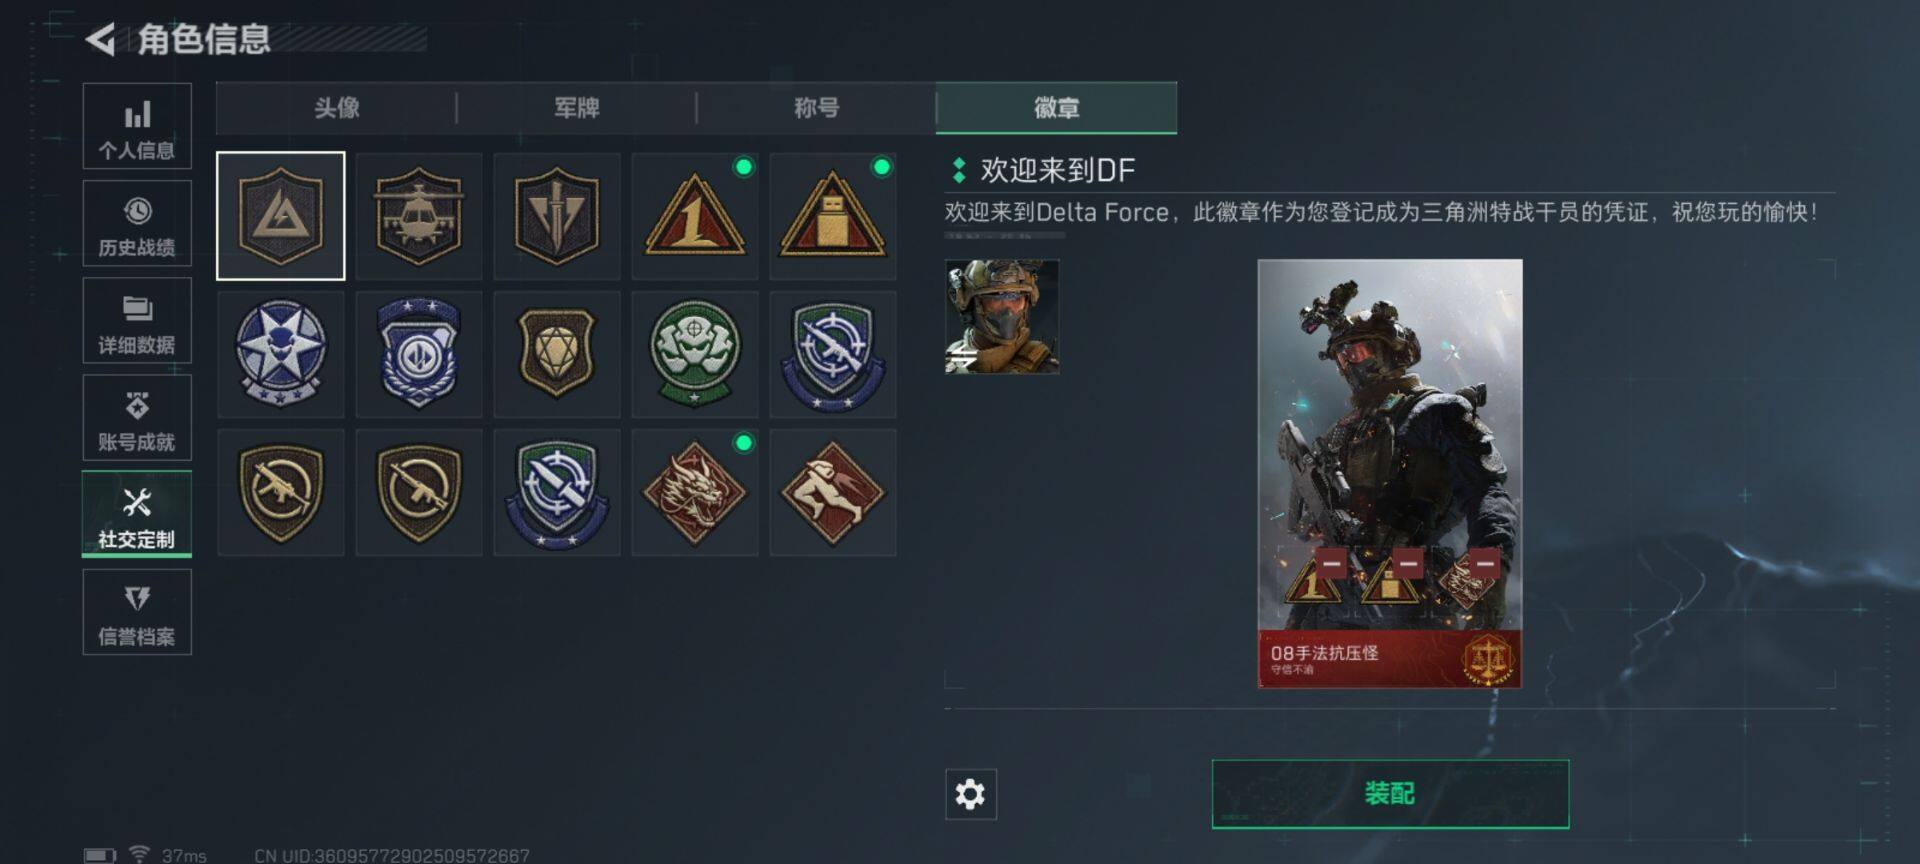Open the 详细数据 sidebar section

pos(137,321)
